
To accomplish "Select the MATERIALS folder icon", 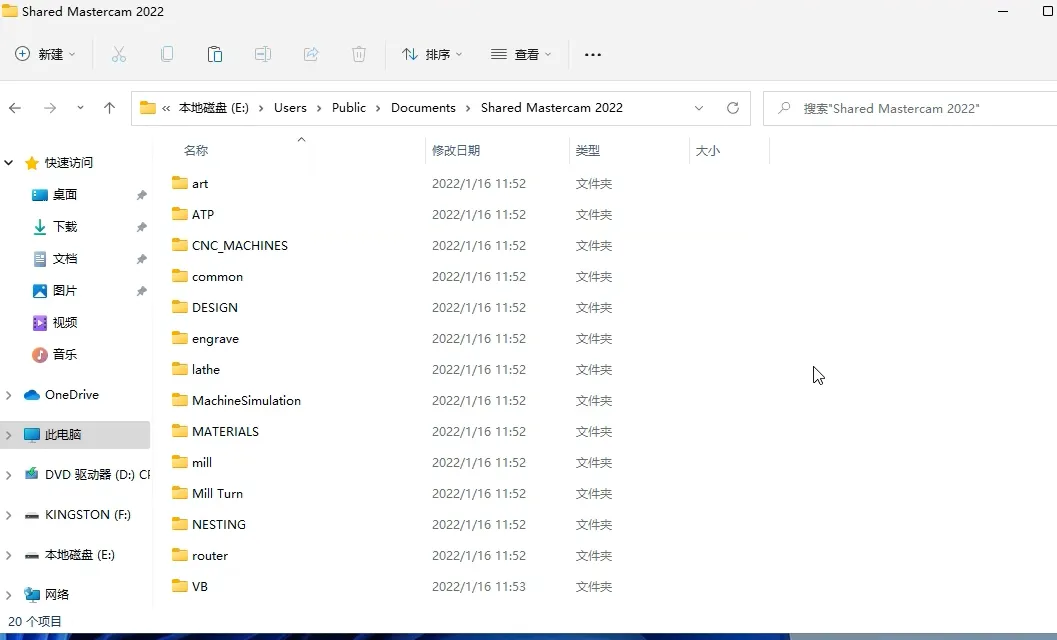I will click(179, 431).
